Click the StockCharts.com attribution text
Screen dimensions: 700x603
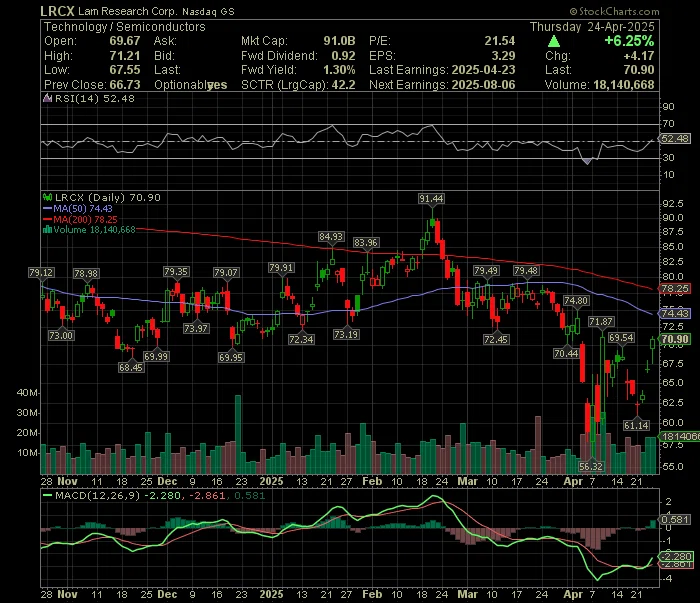coord(614,11)
